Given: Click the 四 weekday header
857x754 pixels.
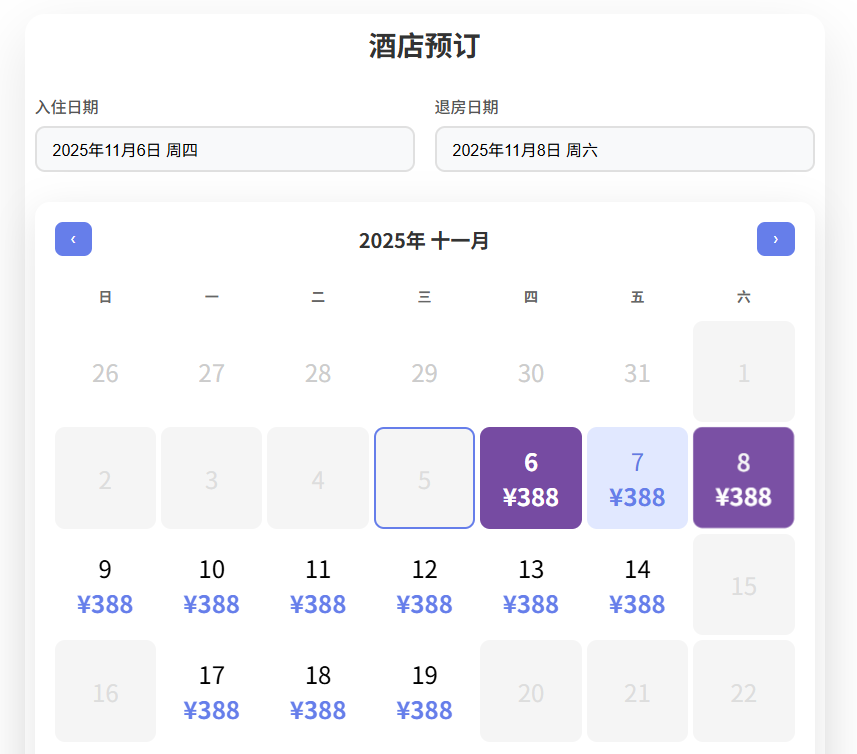Looking at the screenshot, I should point(531,297).
